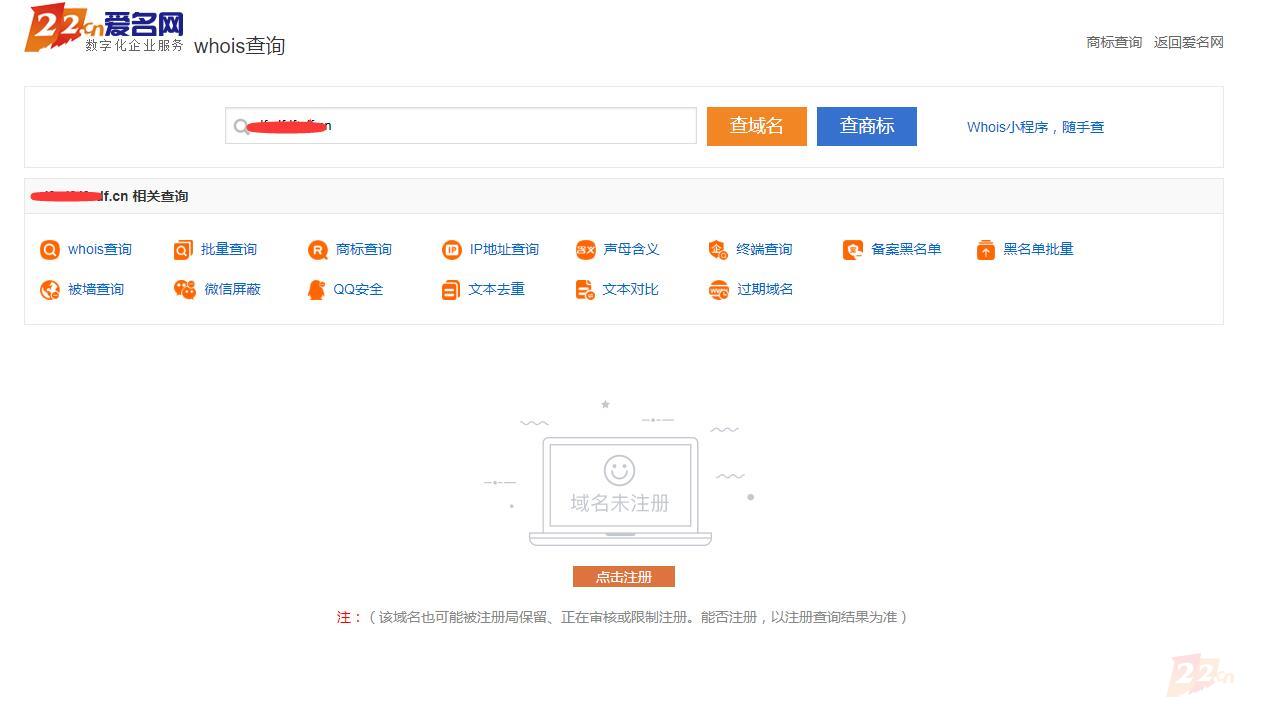Open the Whois小程序，随手查 link
This screenshot has width=1276, height=713.
1034,127
